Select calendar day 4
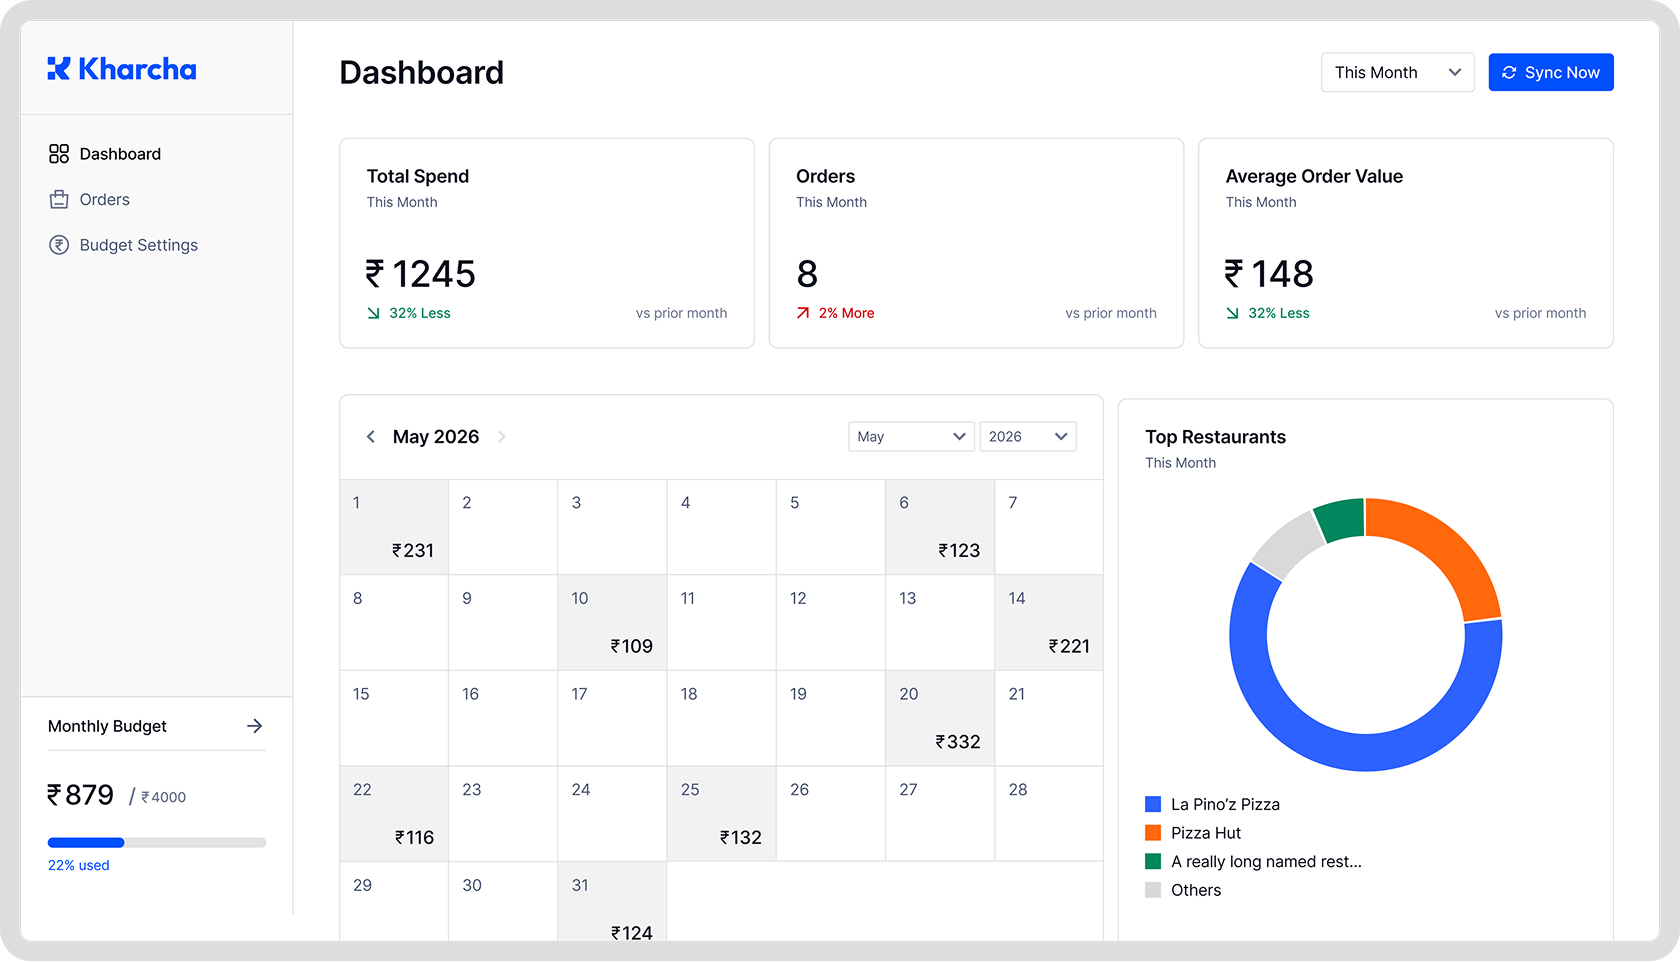Viewport: 1680px width, 962px height. click(x=721, y=527)
